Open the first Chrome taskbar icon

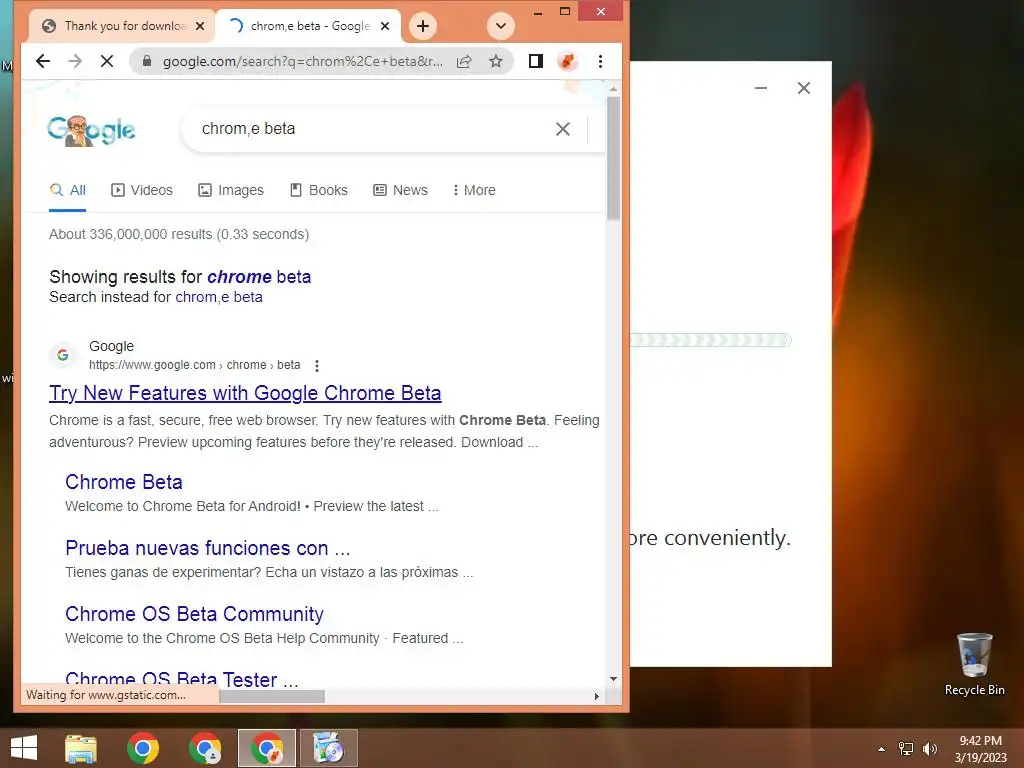(143, 748)
